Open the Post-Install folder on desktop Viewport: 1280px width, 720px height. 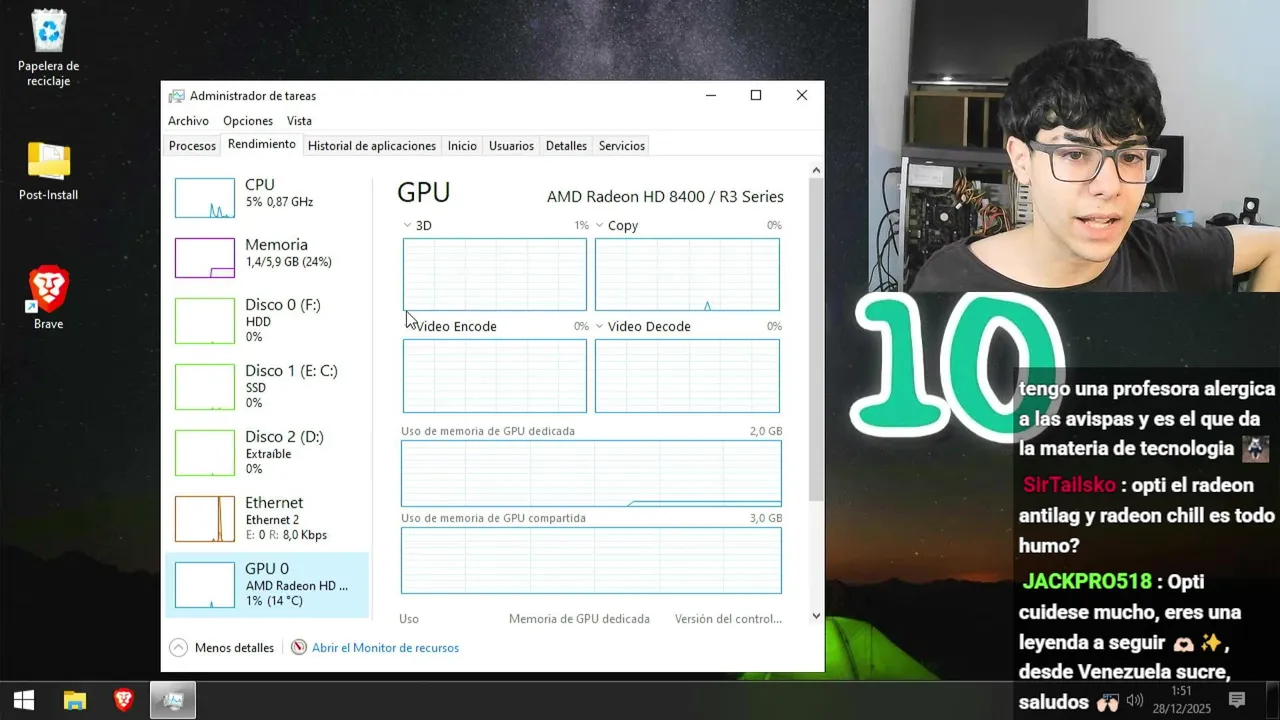coord(48,171)
